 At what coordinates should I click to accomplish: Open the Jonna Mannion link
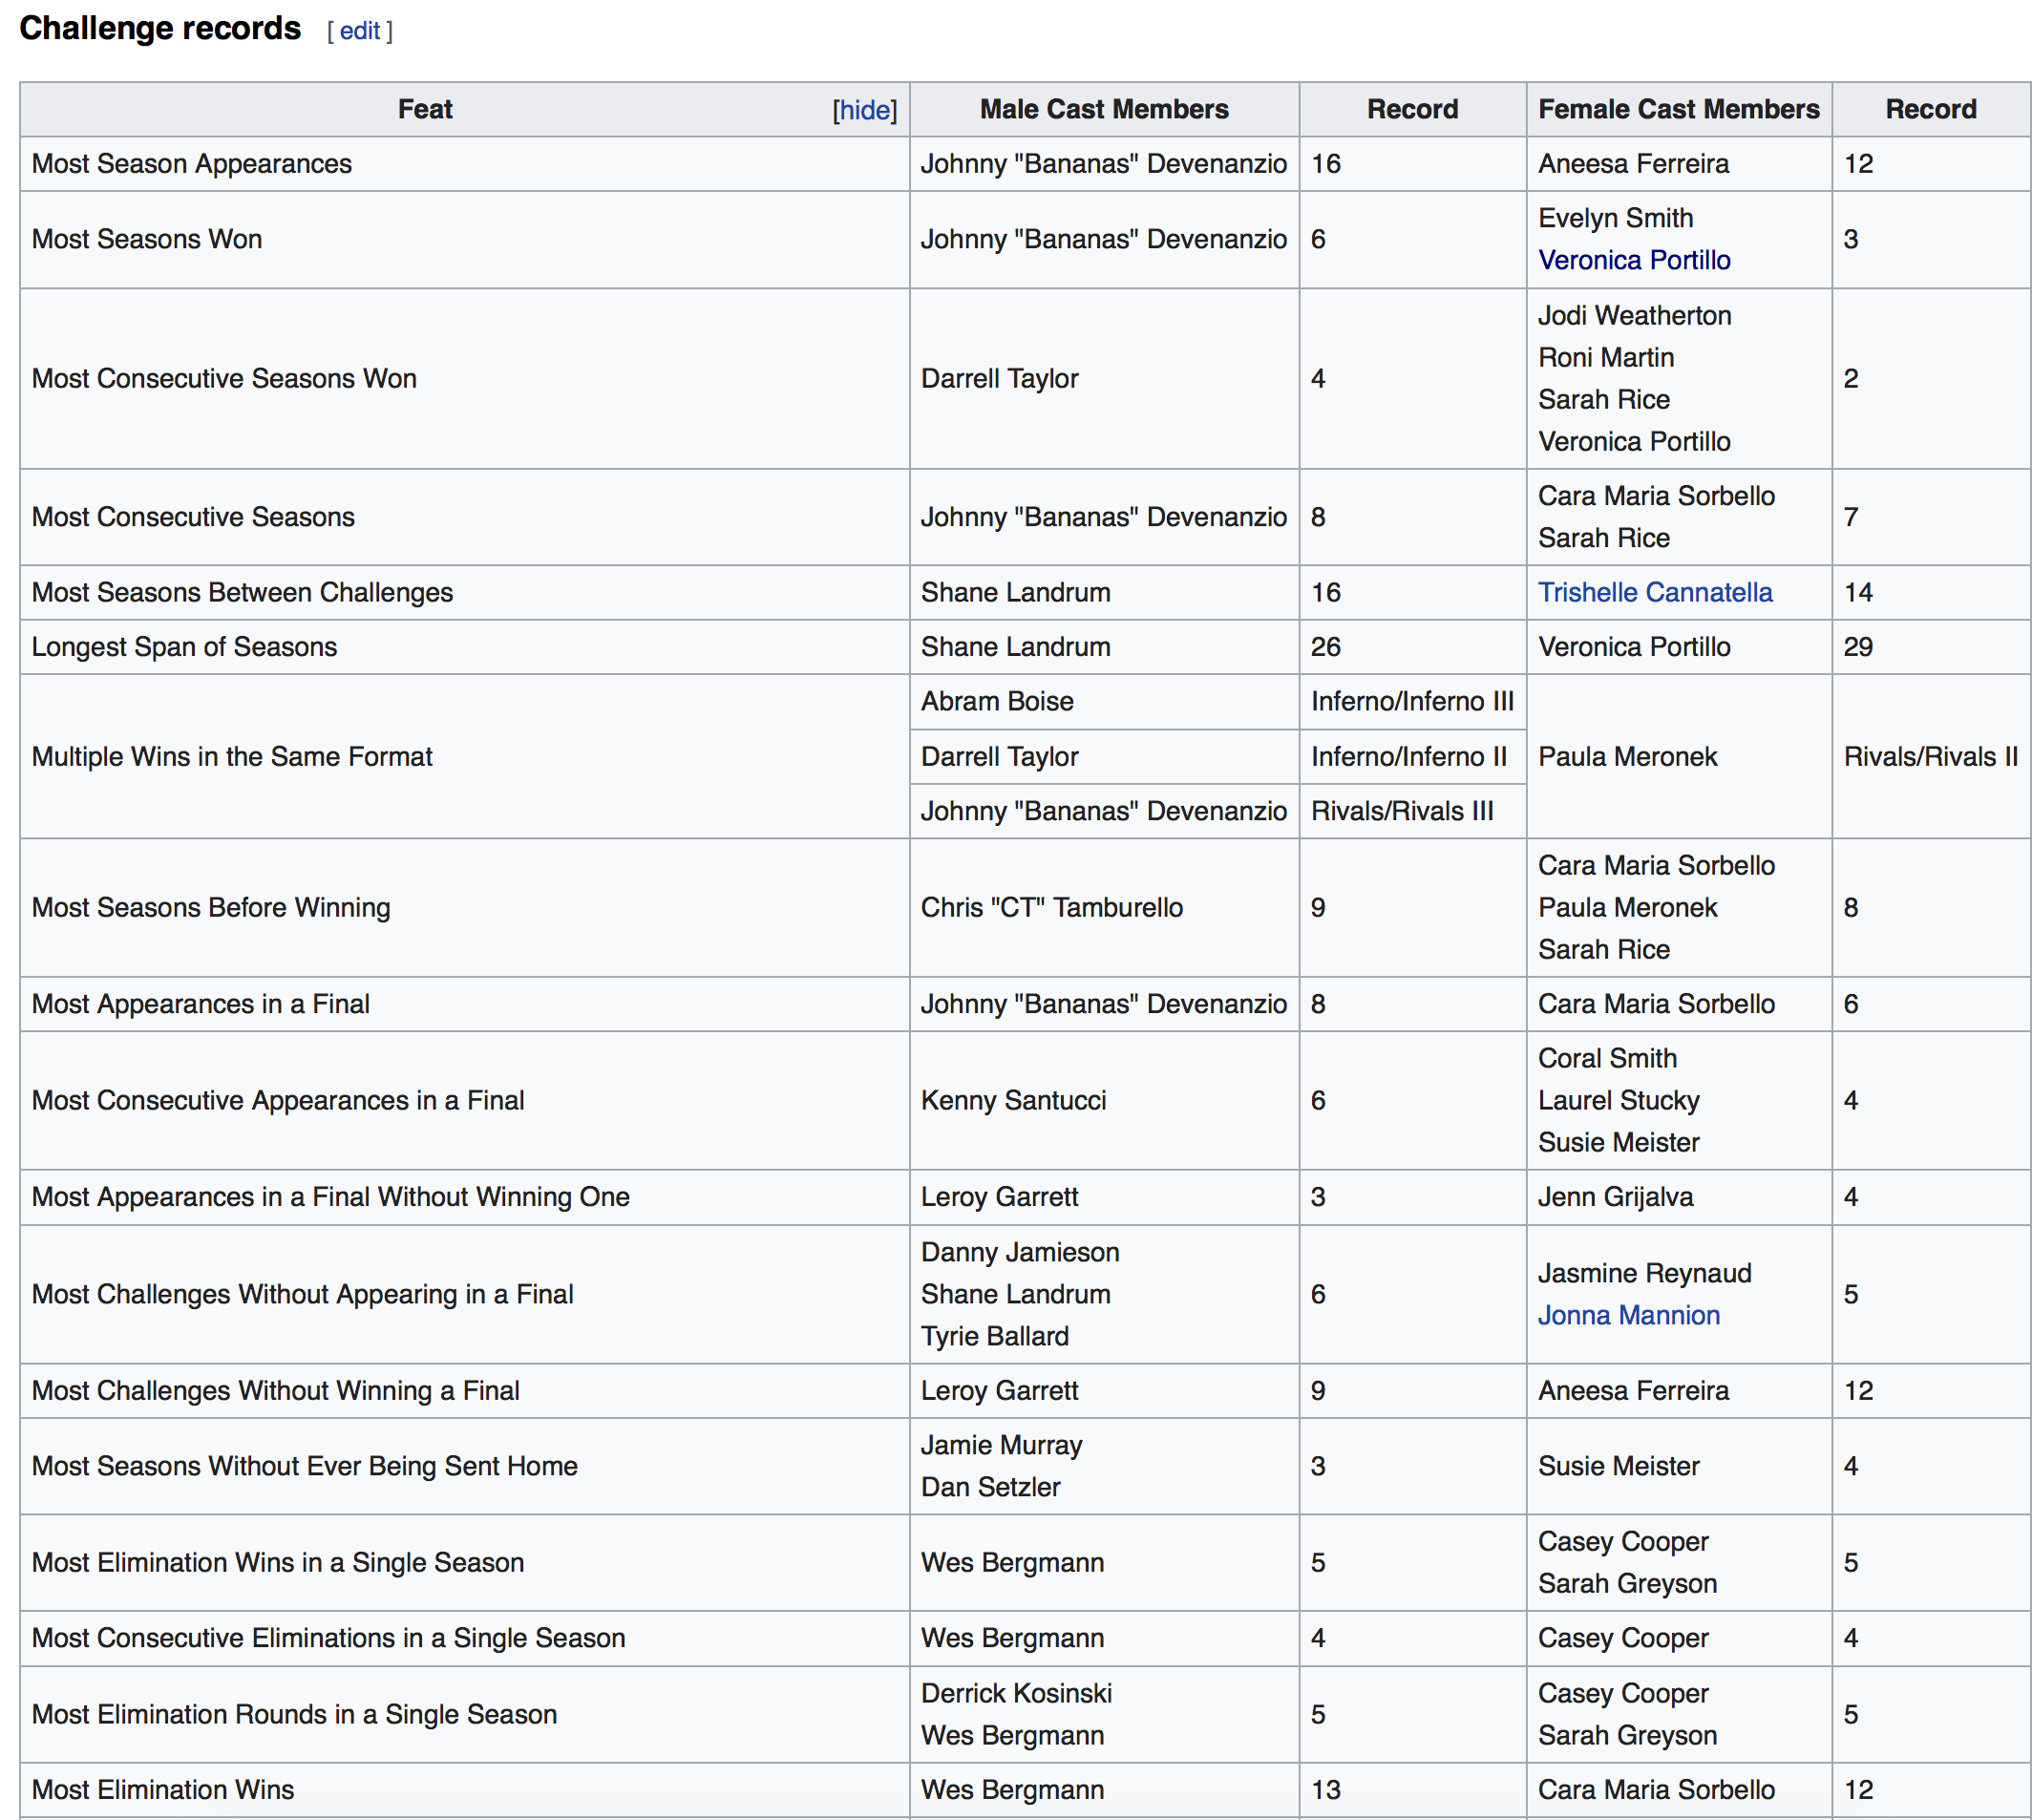(1628, 1315)
